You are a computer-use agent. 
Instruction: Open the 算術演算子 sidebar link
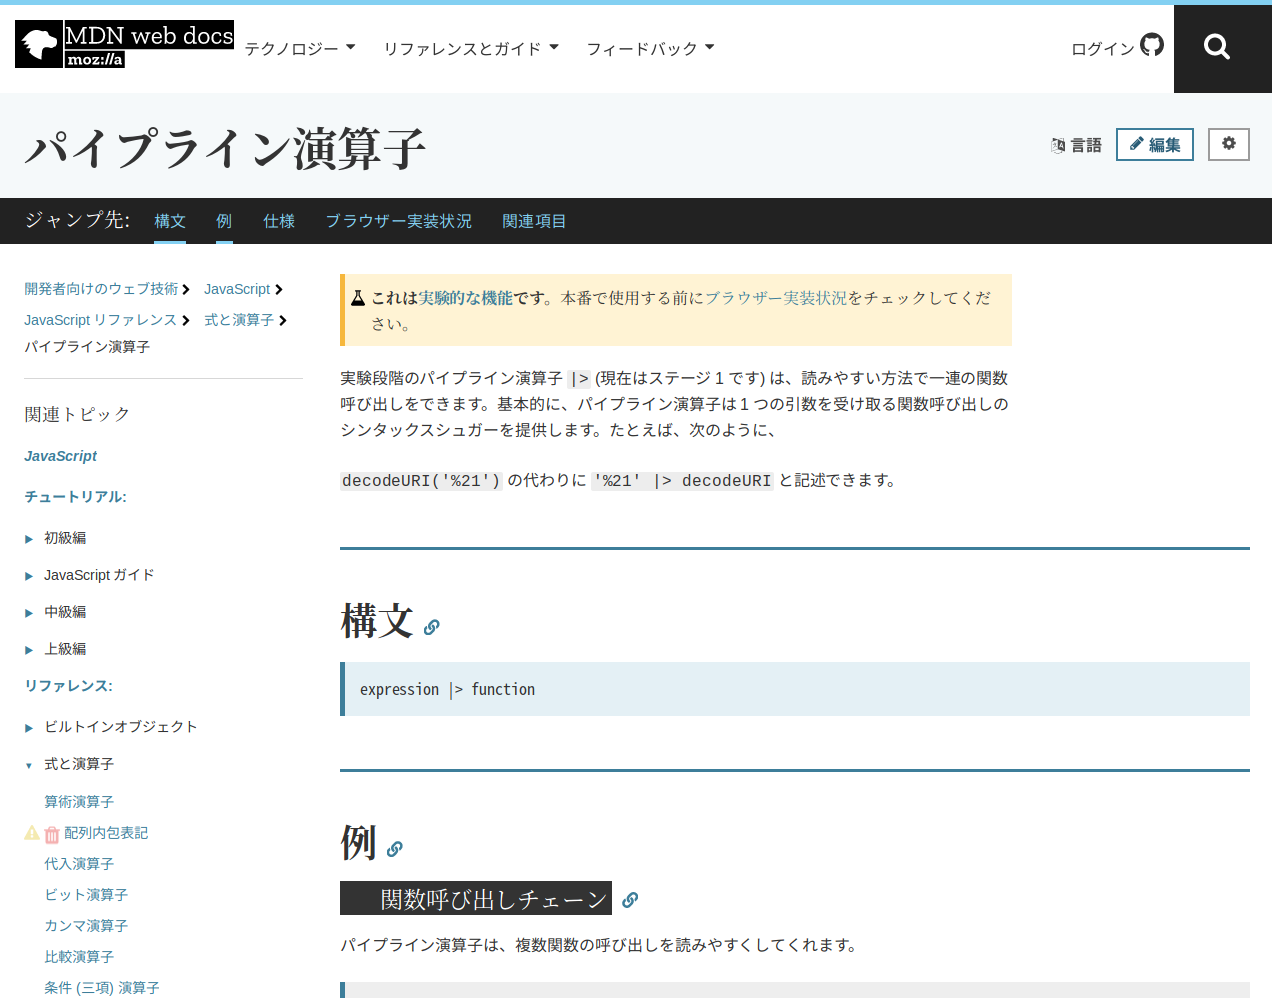pos(79,802)
